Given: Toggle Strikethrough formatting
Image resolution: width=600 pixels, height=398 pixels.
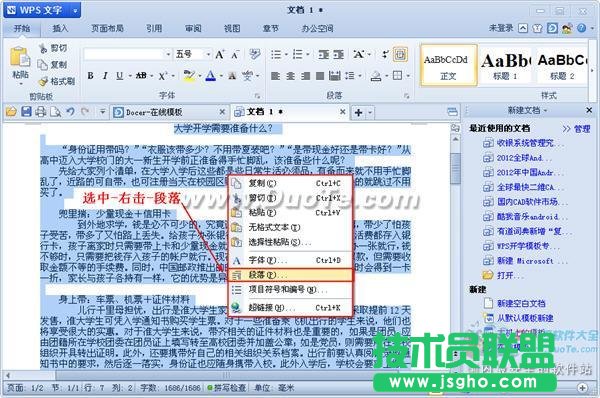Looking at the screenshot, I should pyautogui.click(x=141, y=75).
